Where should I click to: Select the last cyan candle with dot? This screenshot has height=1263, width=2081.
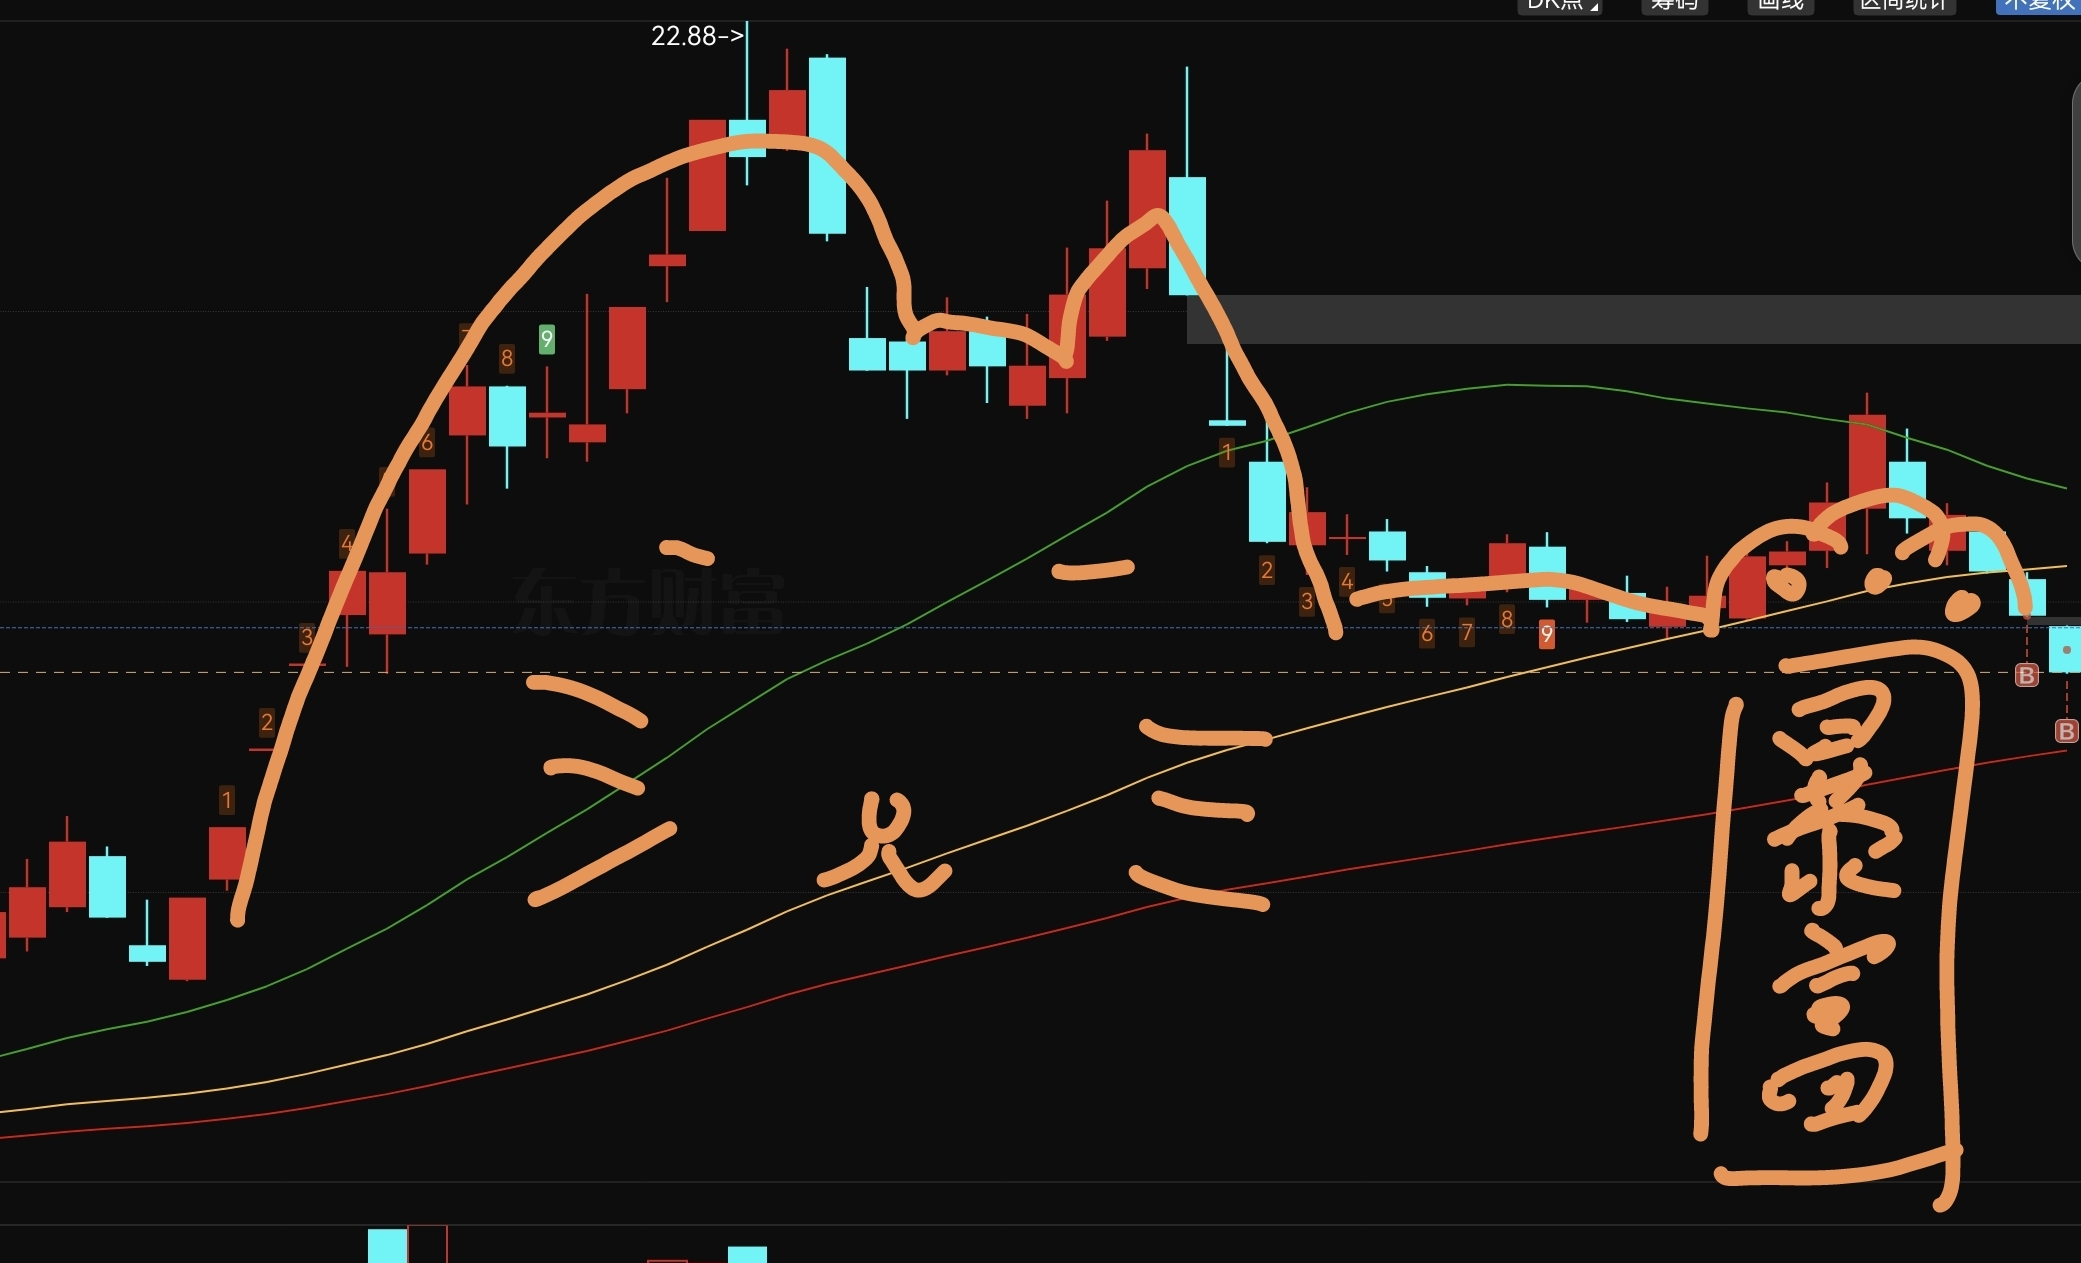point(2066,650)
